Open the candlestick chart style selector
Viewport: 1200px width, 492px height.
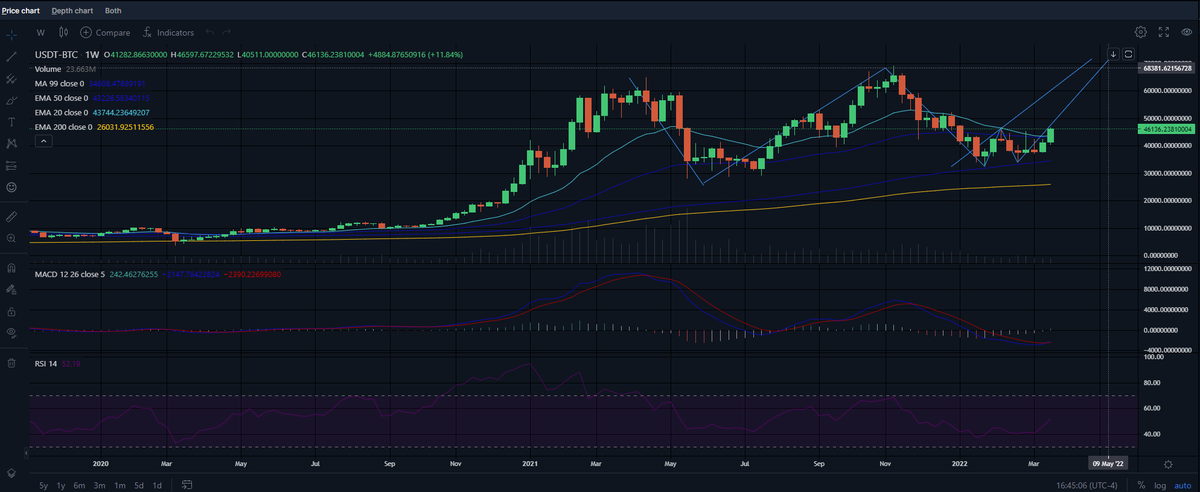[x=65, y=32]
